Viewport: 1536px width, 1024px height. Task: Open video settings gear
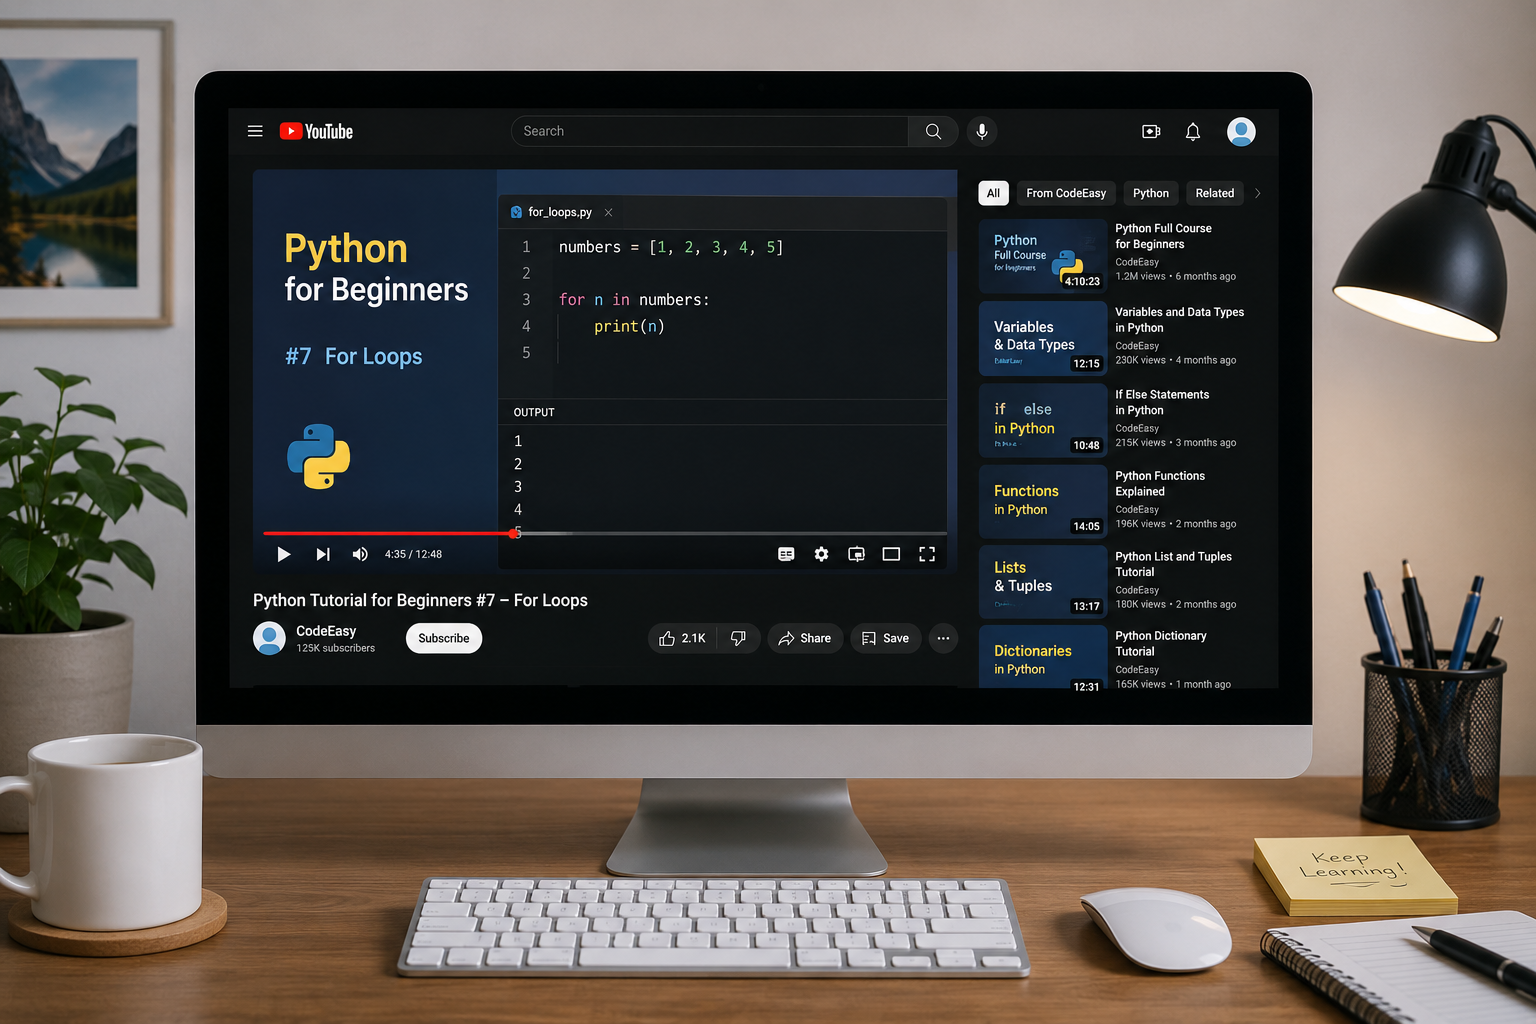point(821,554)
